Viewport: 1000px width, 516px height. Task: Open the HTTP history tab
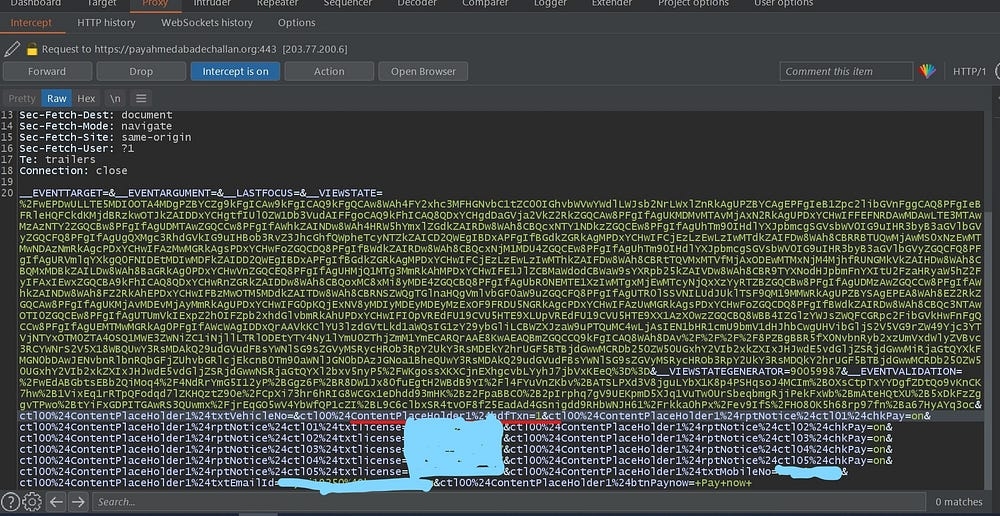[106, 22]
